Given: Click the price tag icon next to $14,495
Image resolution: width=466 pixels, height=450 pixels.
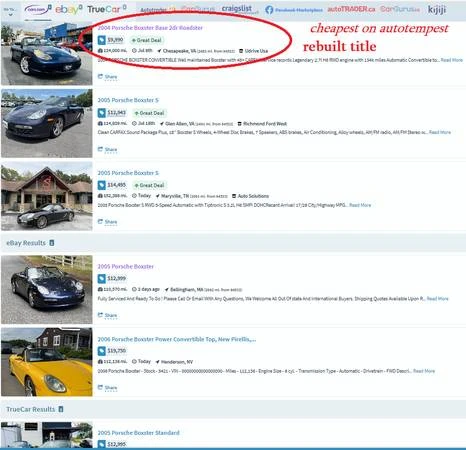Looking at the screenshot, I should [102, 185].
